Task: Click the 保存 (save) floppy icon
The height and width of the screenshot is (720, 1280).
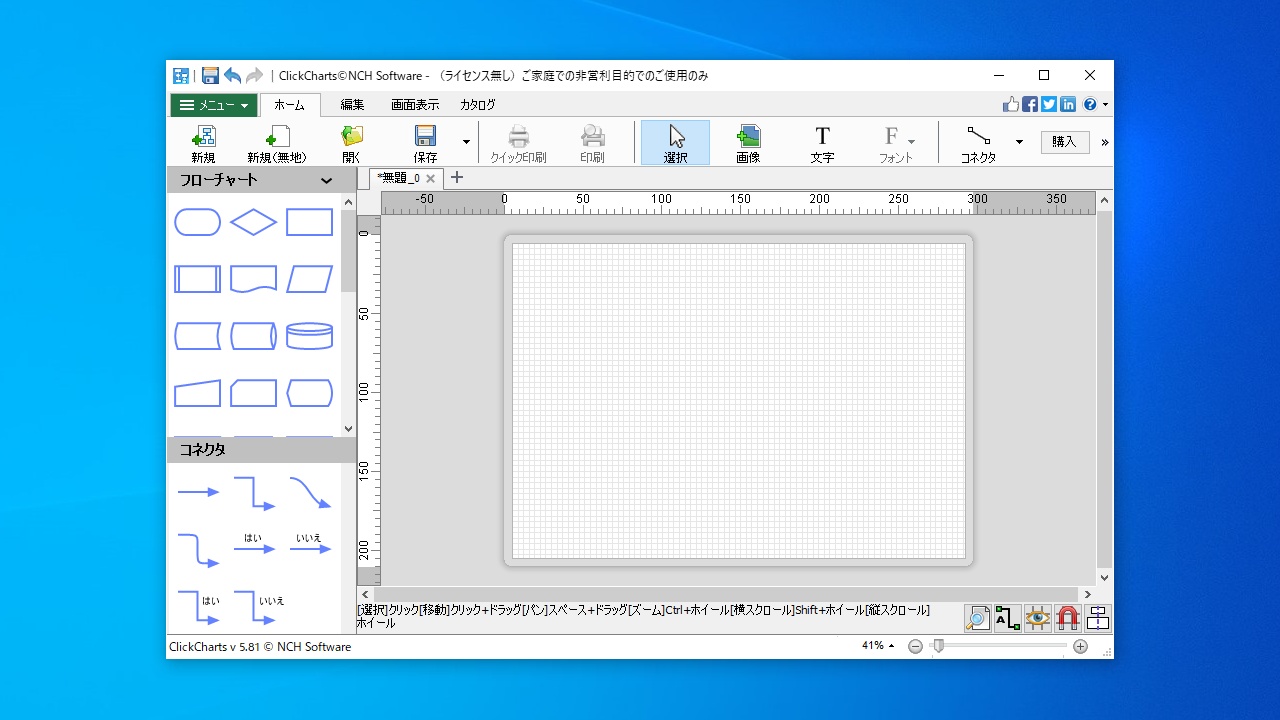Action: [x=425, y=143]
